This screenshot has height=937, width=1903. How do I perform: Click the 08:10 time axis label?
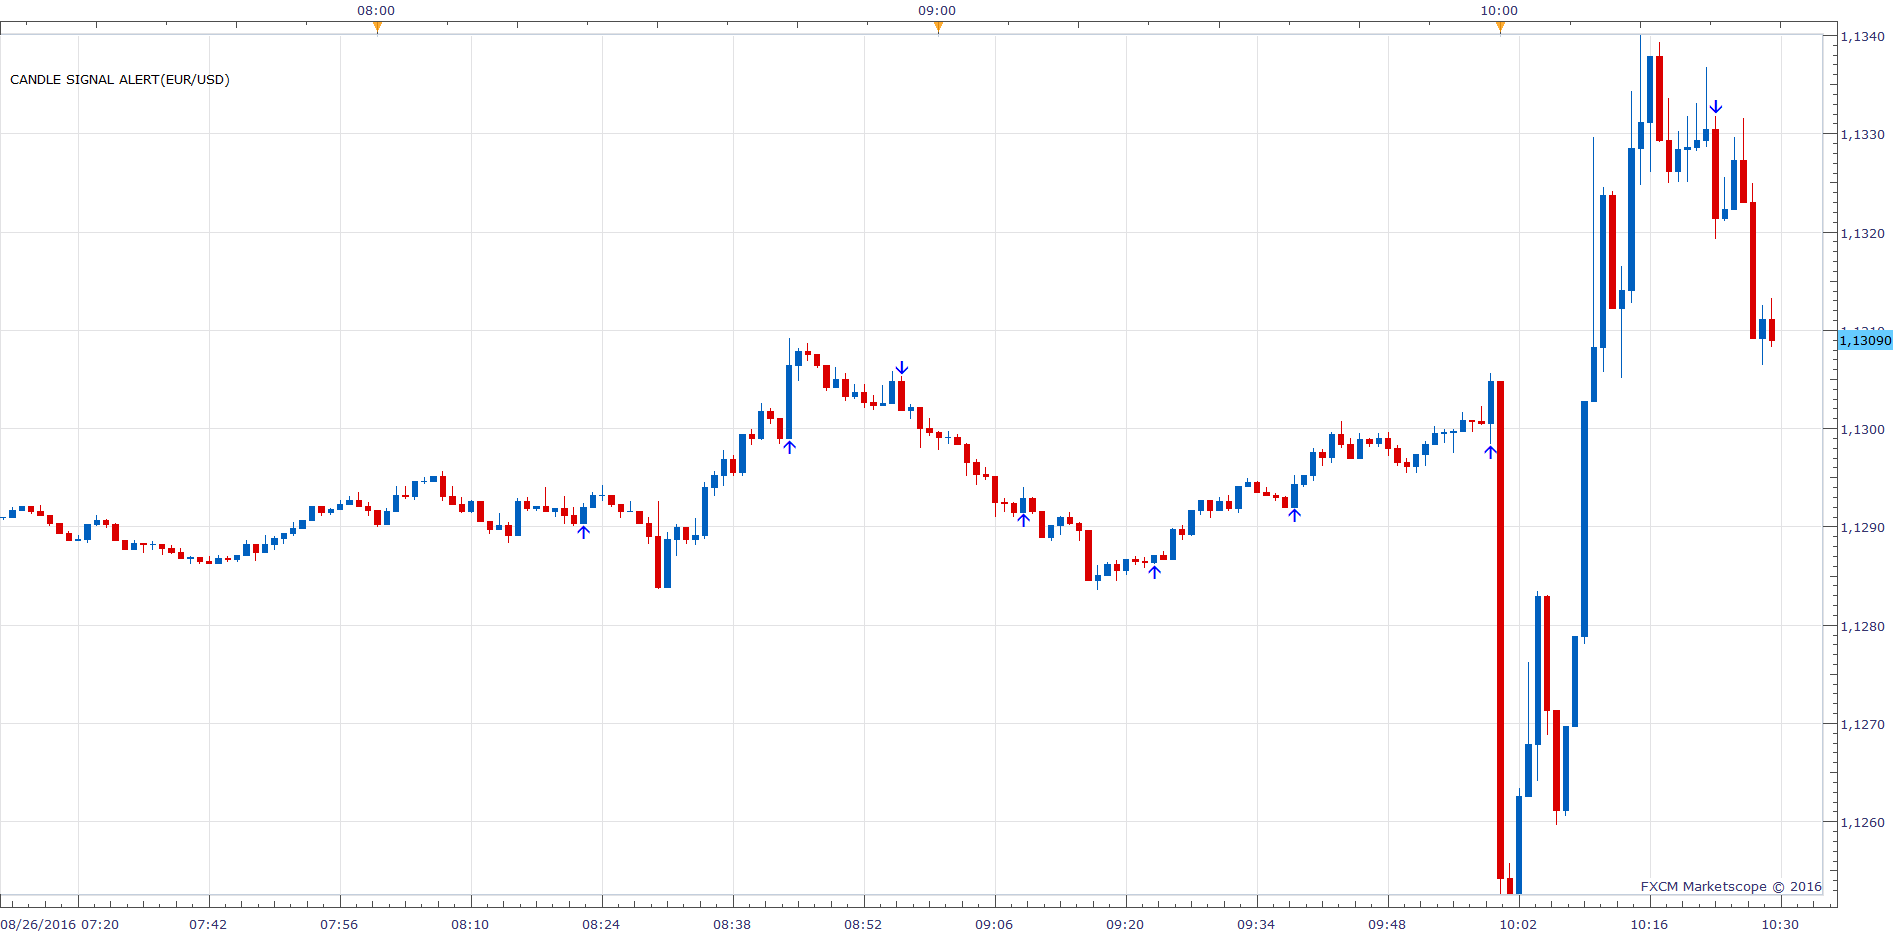point(470,925)
